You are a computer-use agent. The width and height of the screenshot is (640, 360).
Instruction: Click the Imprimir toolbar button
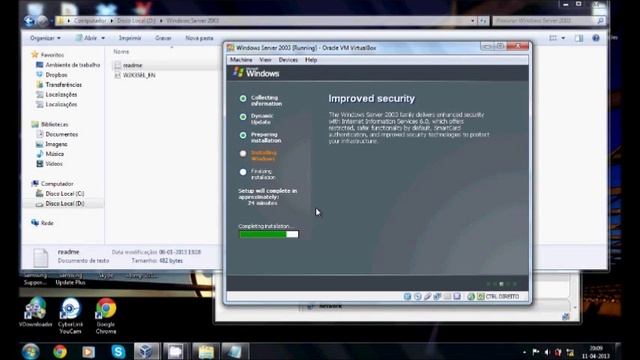pyautogui.click(x=130, y=38)
